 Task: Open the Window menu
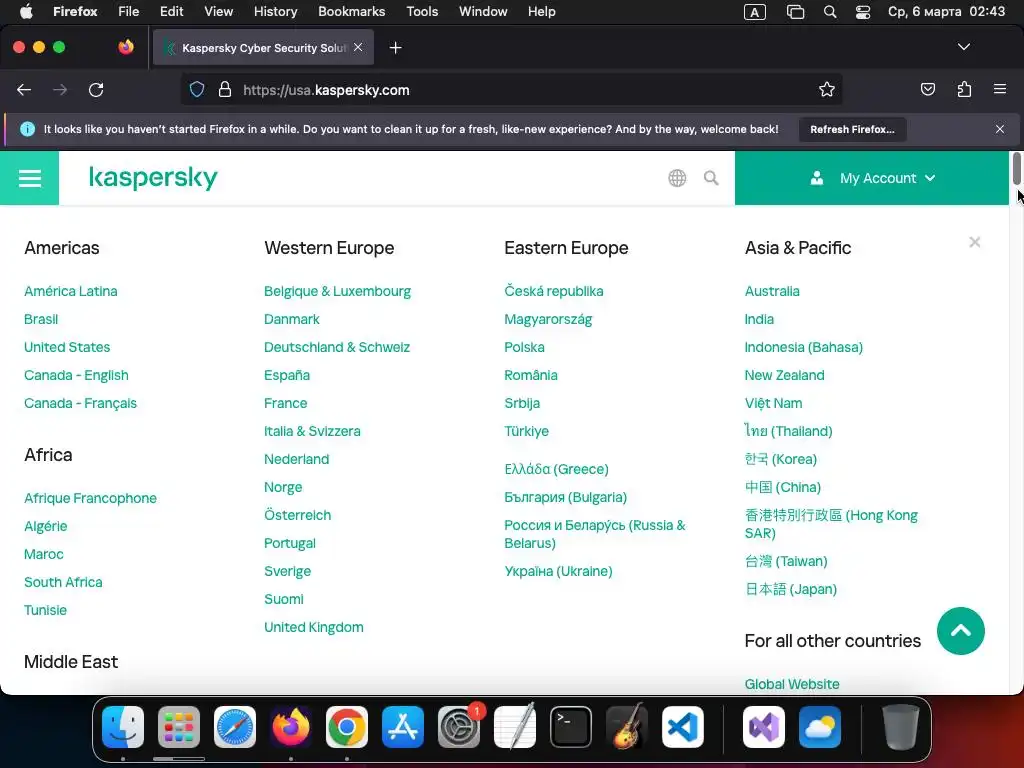[483, 11]
